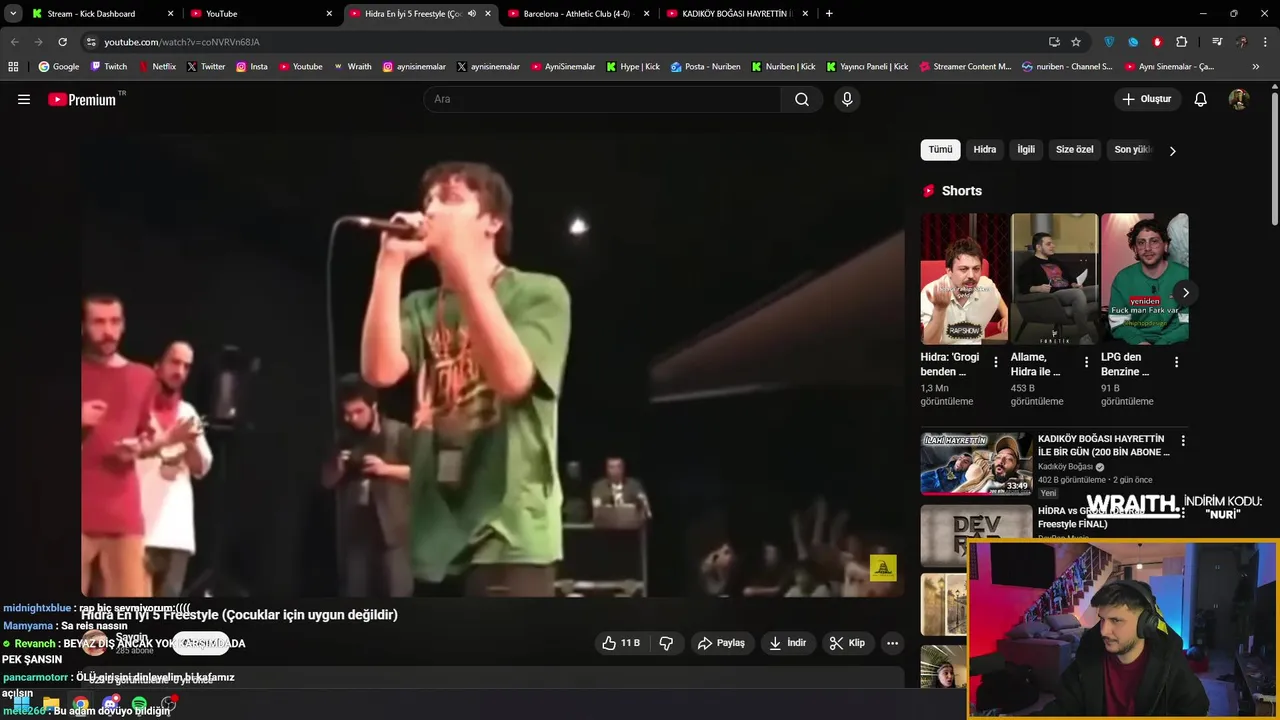Open a new browser tab
Image resolution: width=1280 pixels, height=720 pixels.
(829, 14)
